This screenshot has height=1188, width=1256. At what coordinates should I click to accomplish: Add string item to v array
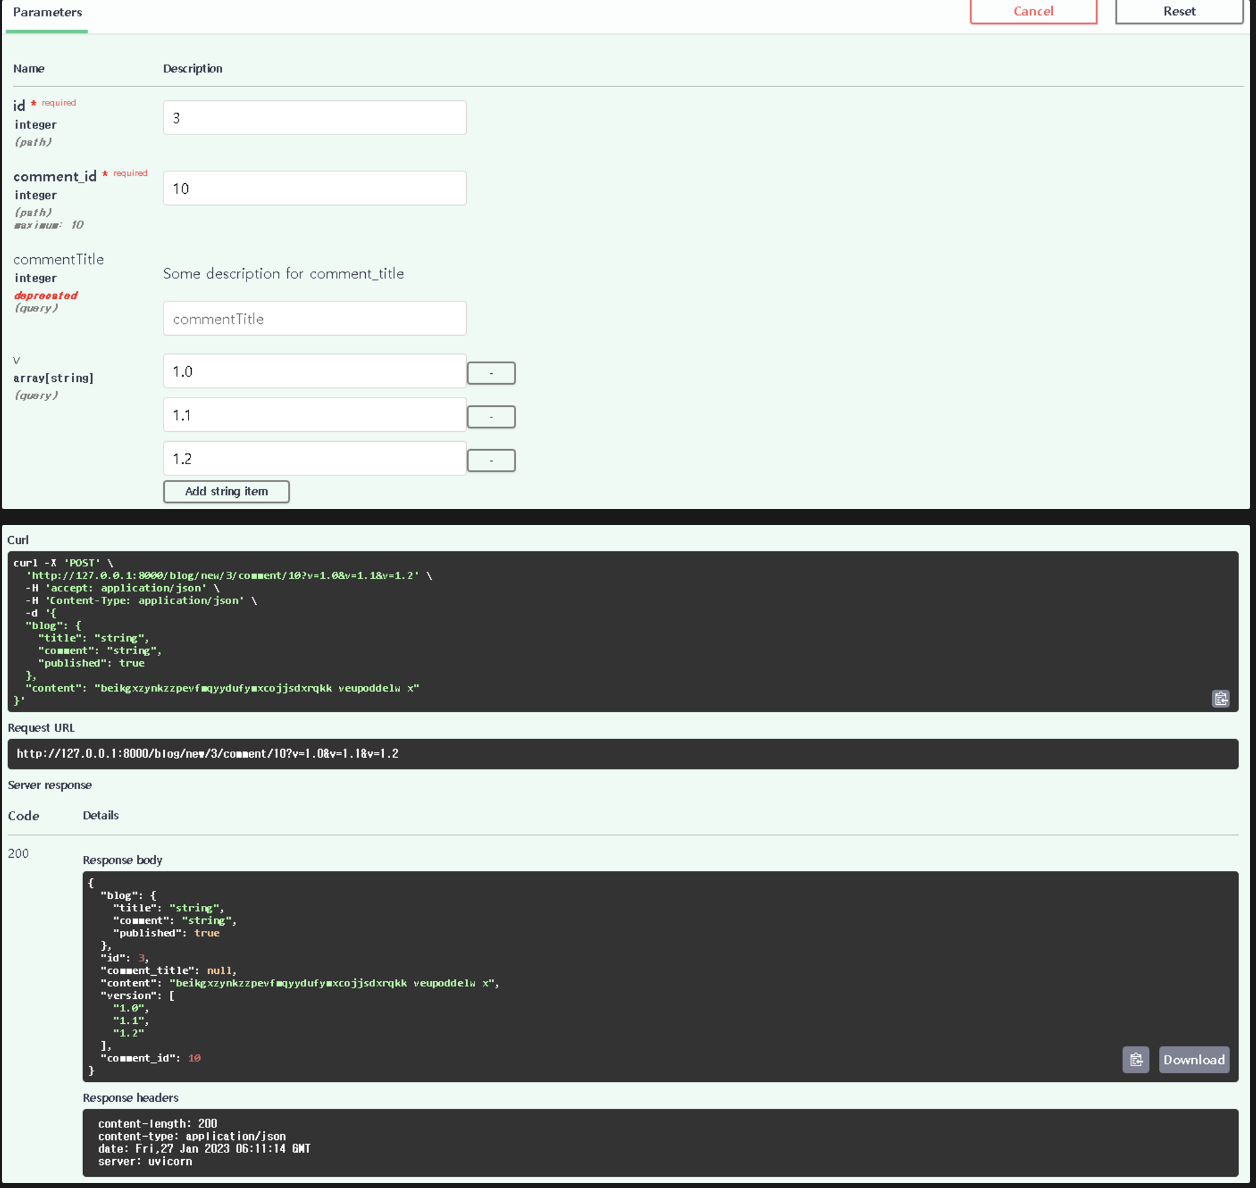click(226, 492)
